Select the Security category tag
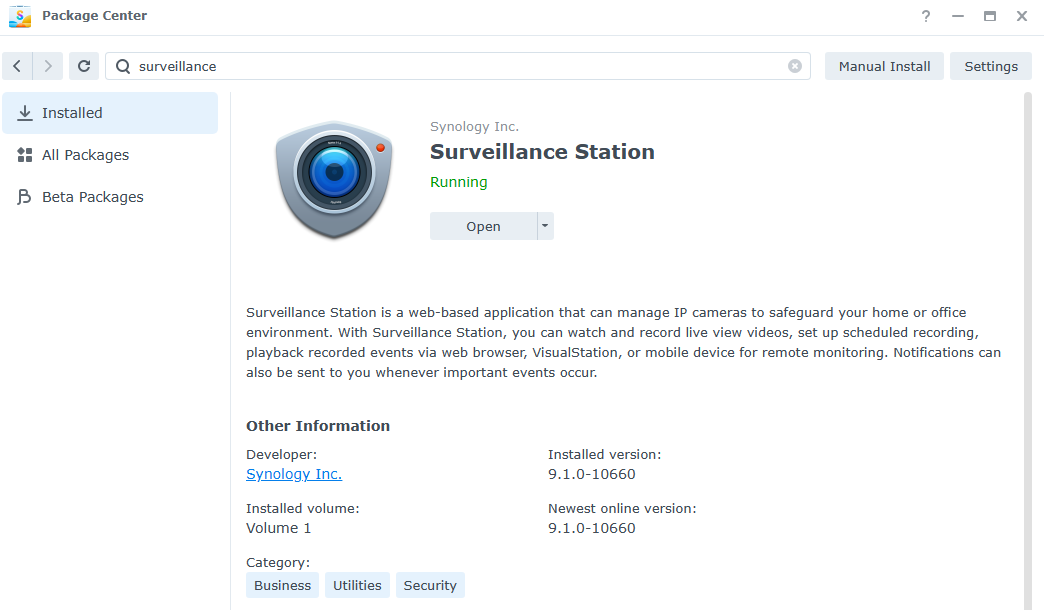 click(x=430, y=585)
